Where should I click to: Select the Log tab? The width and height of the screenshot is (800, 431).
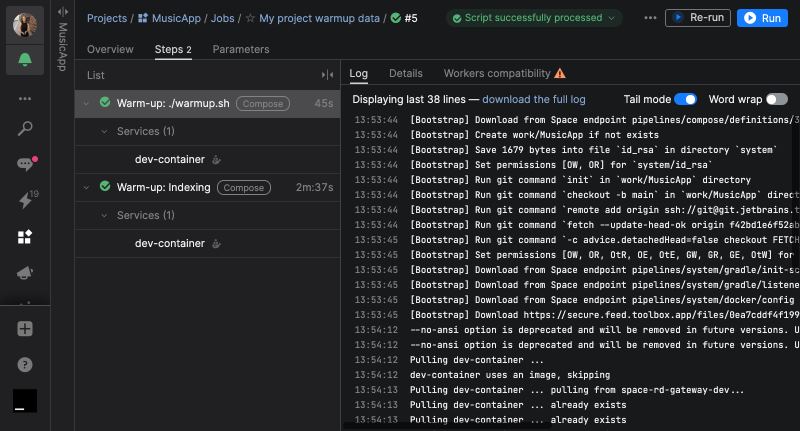point(359,73)
